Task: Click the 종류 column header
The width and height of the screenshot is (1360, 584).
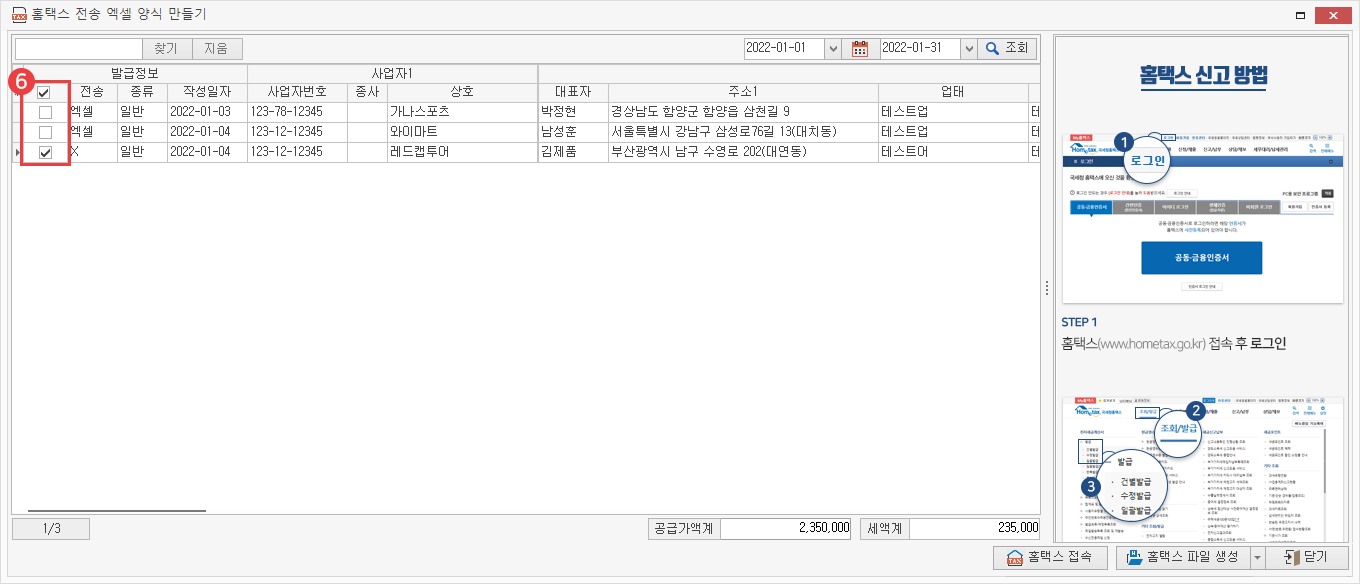Action: 141,92
